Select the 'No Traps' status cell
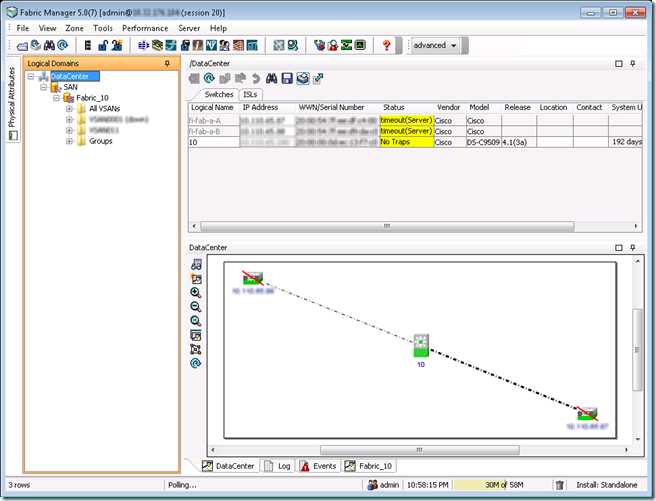 pos(406,142)
